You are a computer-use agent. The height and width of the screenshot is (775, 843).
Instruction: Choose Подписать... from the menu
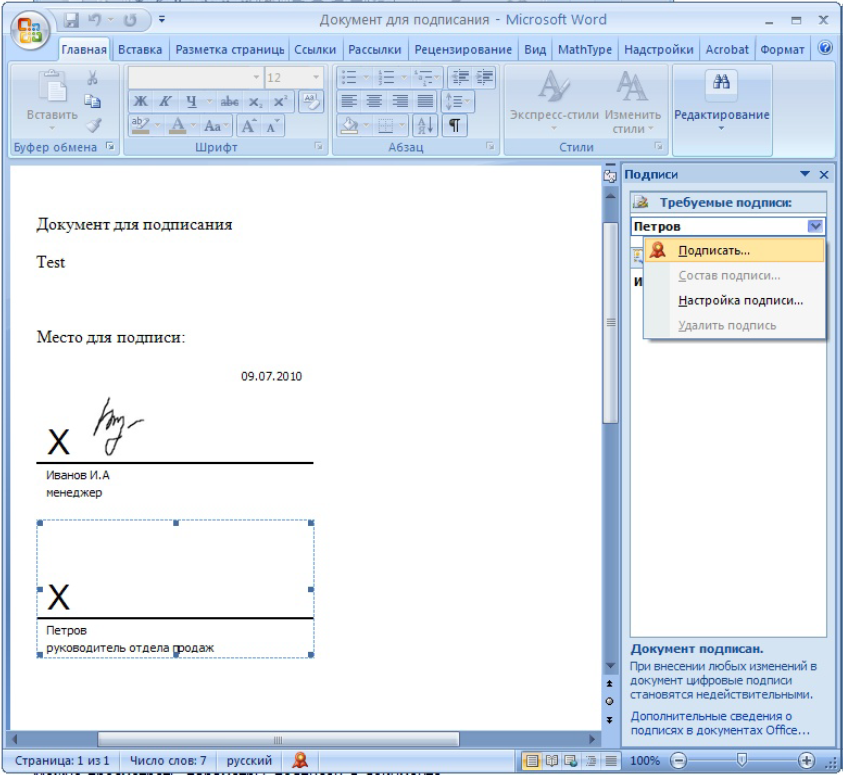tap(734, 250)
